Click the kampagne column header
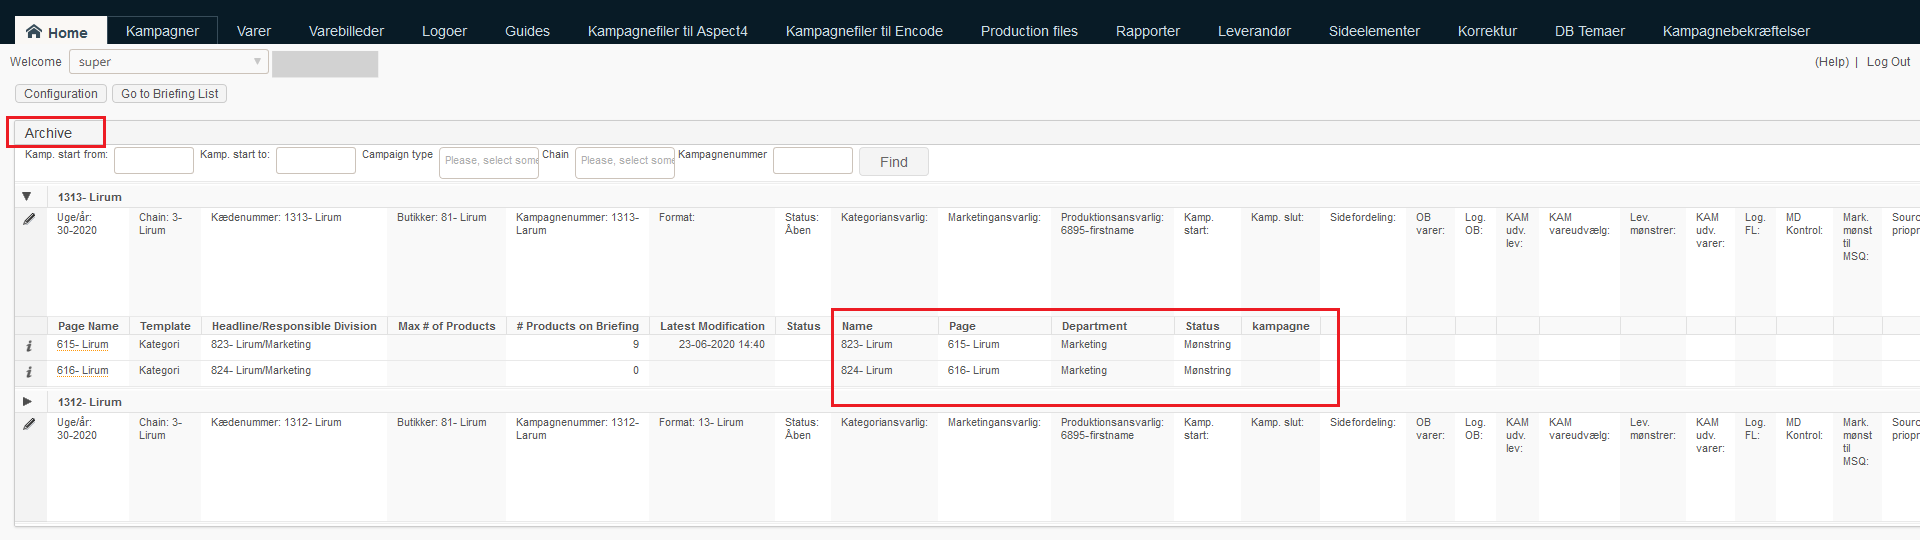 click(x=1280, y=326)
